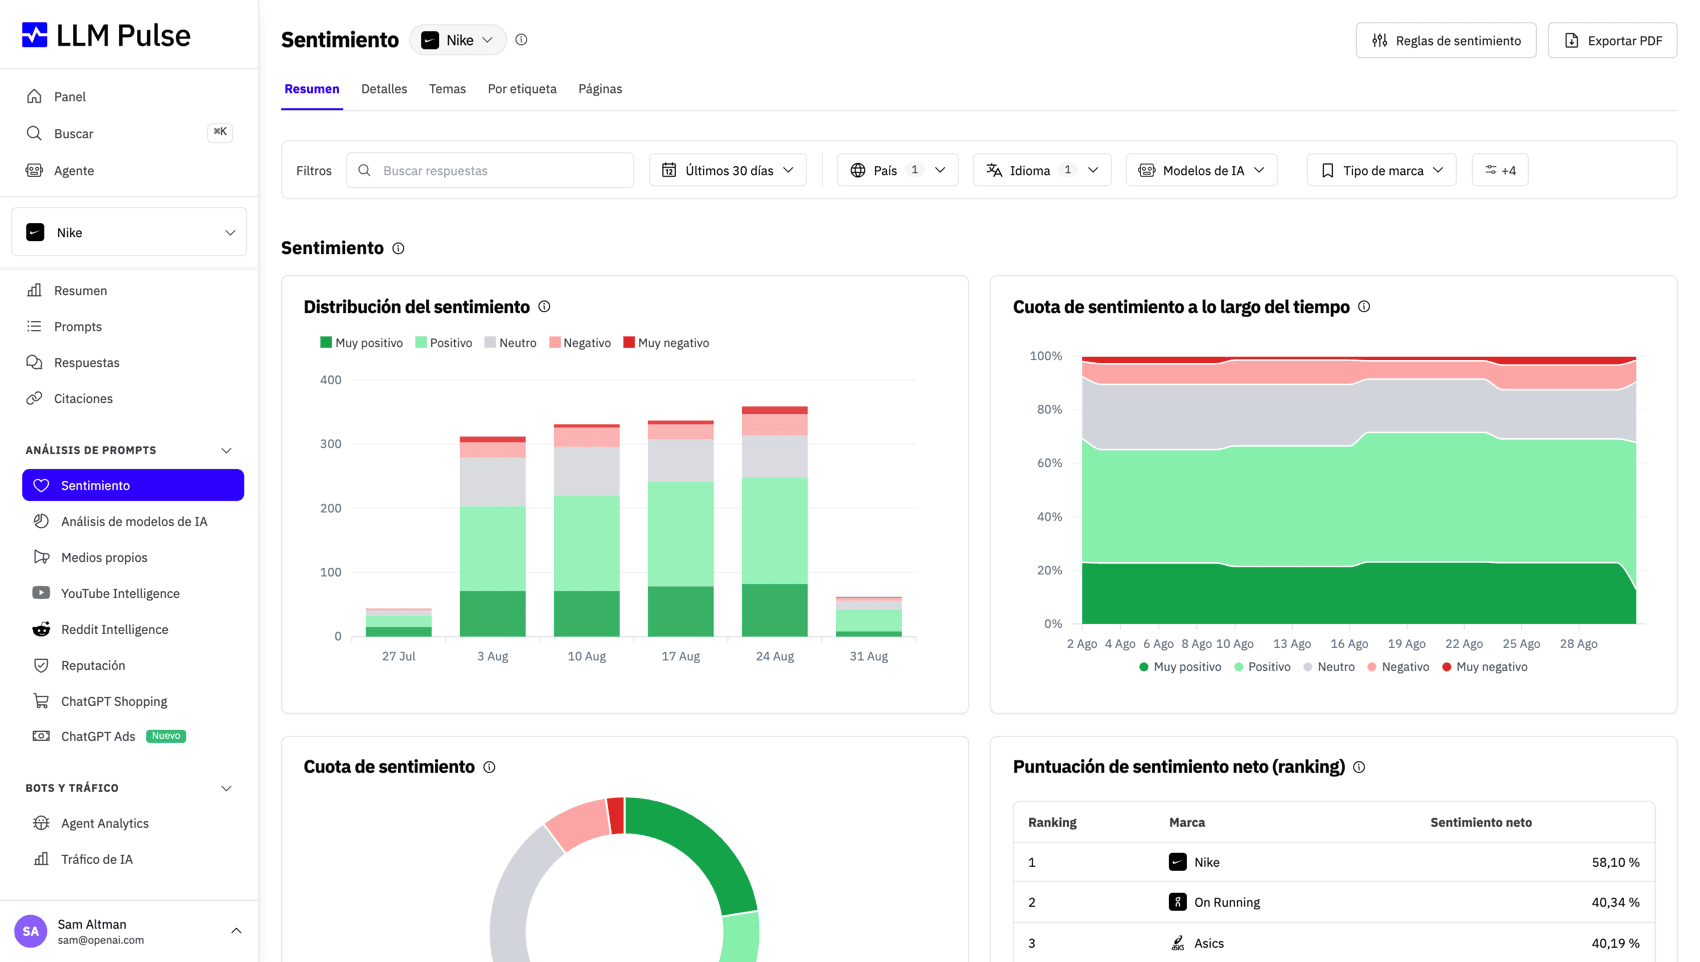Open the Últimos 30 días date dropdown
The width and height of the screenshot is (1700, 962).
(728, 170)
